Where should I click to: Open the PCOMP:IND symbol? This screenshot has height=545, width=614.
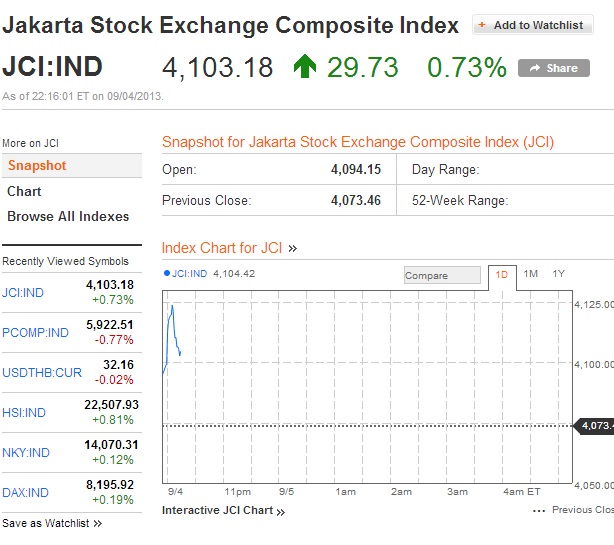[35, 333]
